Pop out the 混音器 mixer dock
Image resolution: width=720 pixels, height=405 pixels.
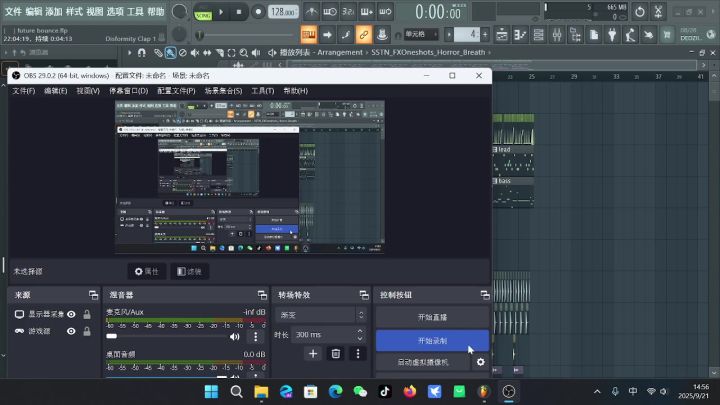262,295
